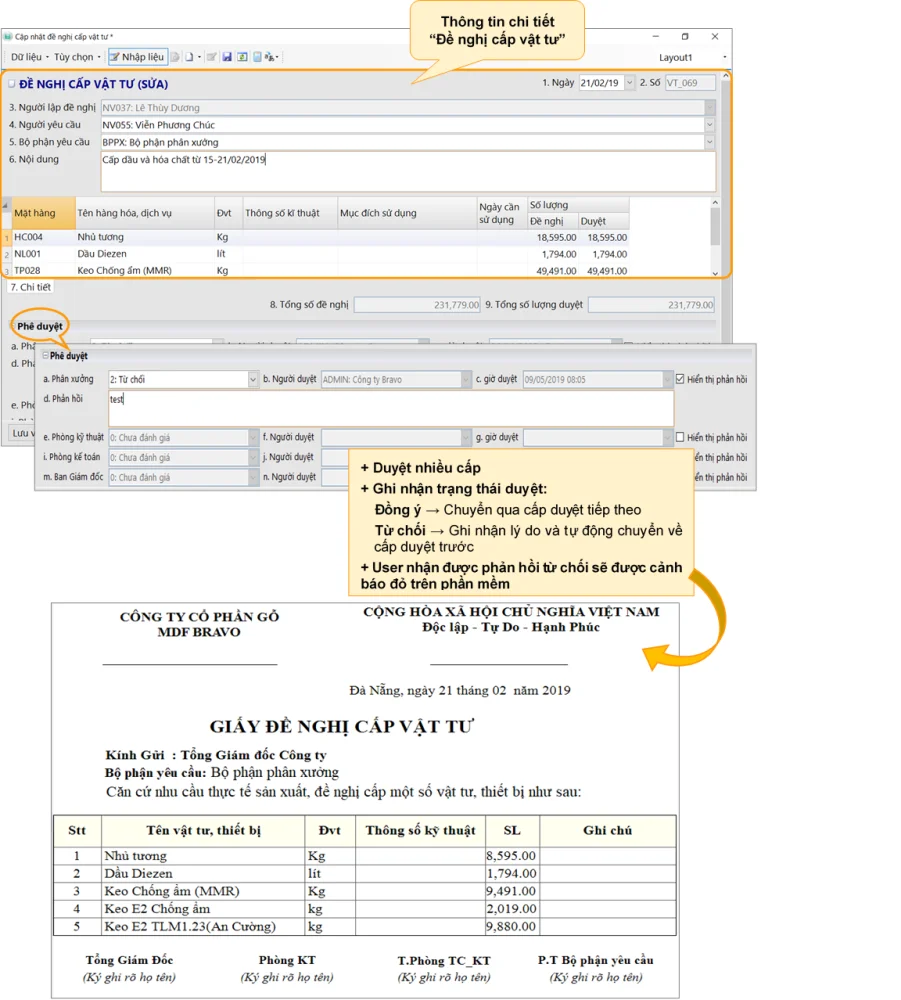901x1000 pixels.
Task: Open the Người yêu cầu dropdown list
Action: (x=710, y=125)
